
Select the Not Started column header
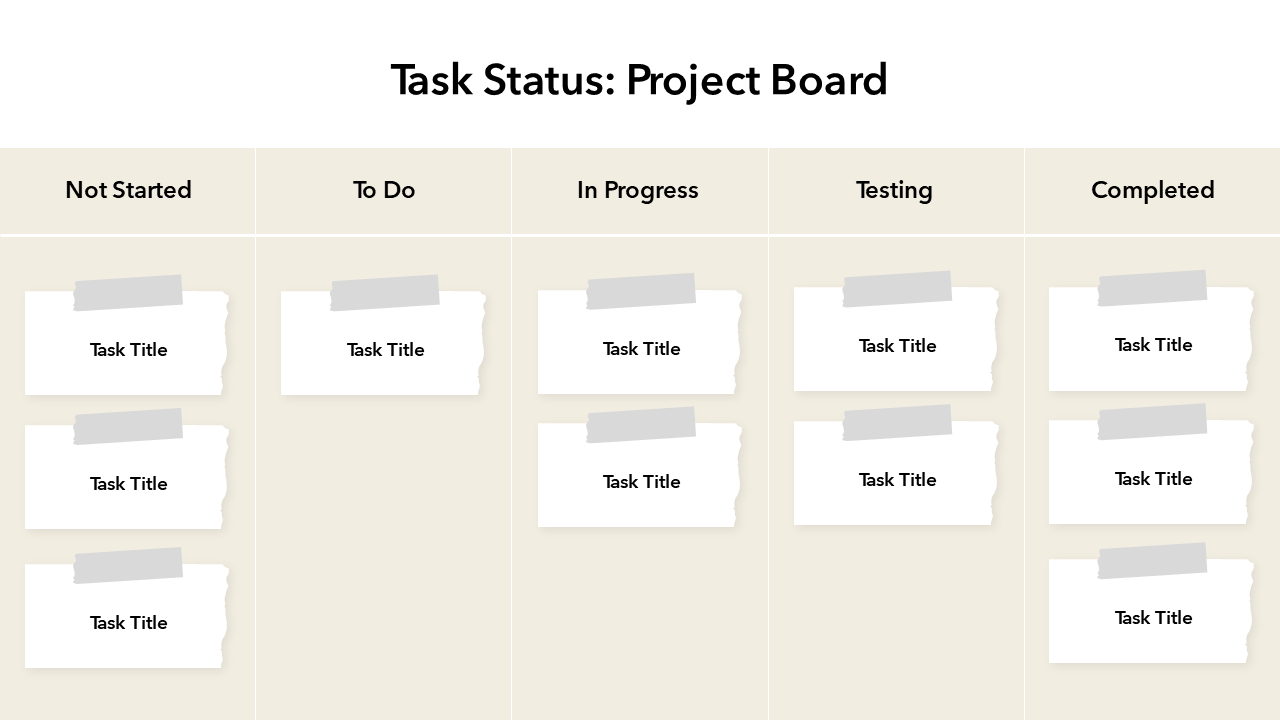pos(128,190)
